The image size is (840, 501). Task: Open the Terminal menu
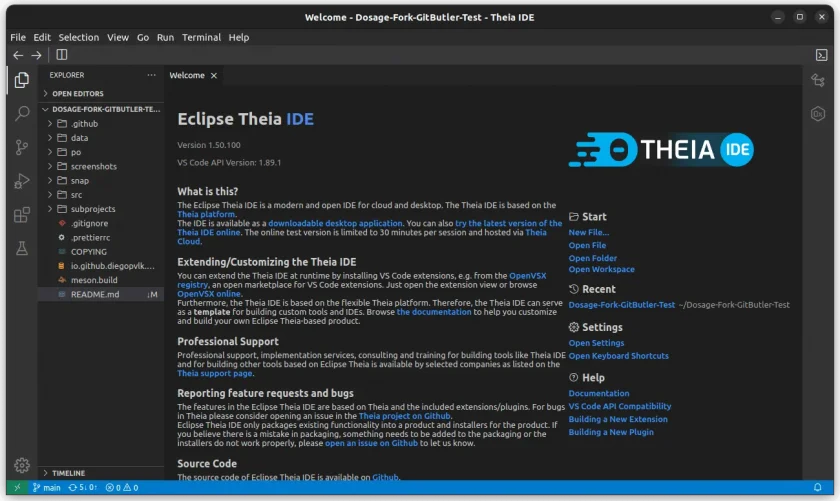(201, 37)
